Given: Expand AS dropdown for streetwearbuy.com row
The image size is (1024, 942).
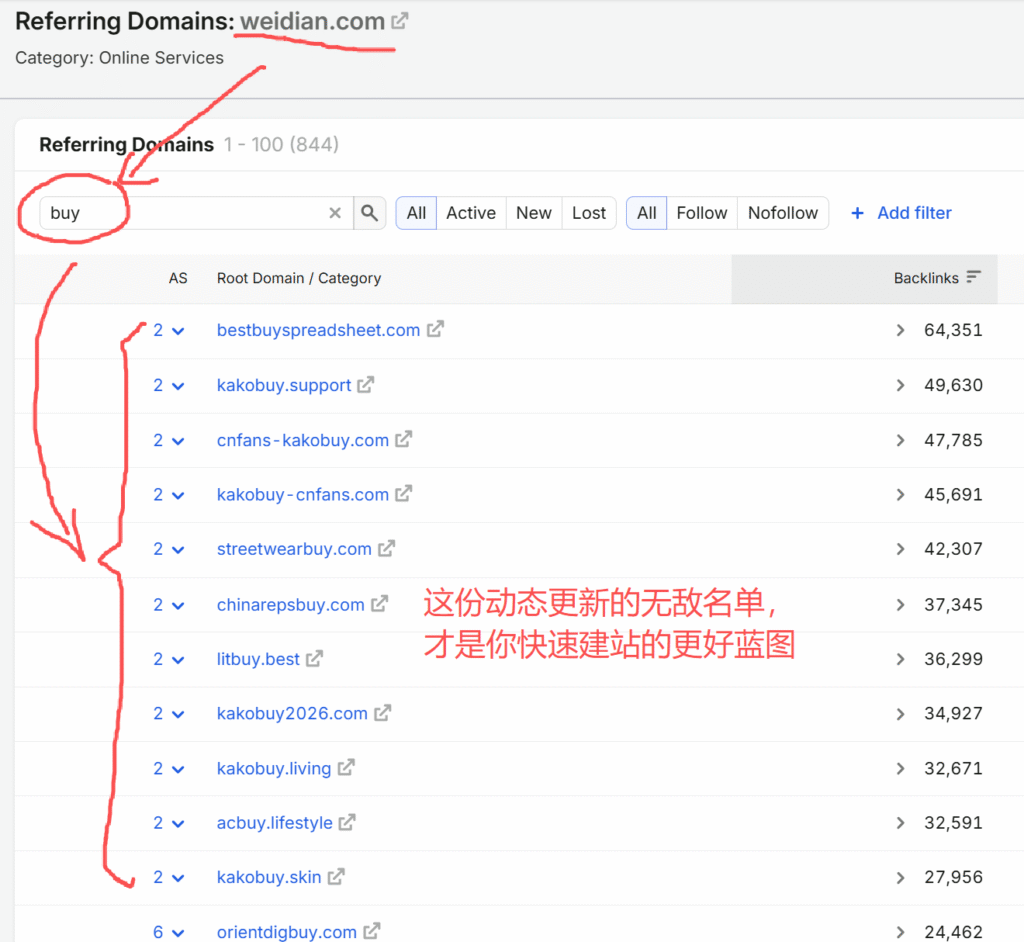Looking at the screenshot, I should [178, 550].
